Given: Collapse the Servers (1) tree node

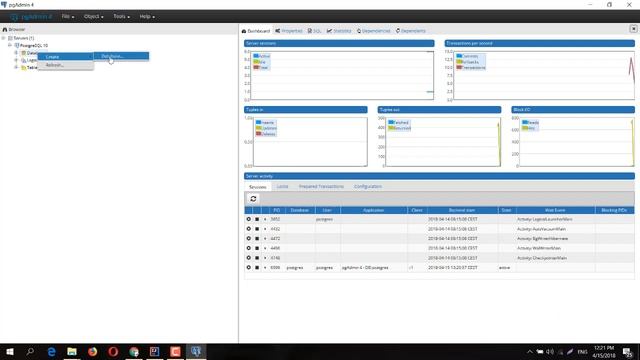Looking at the screenshot, I should point(3,38).
